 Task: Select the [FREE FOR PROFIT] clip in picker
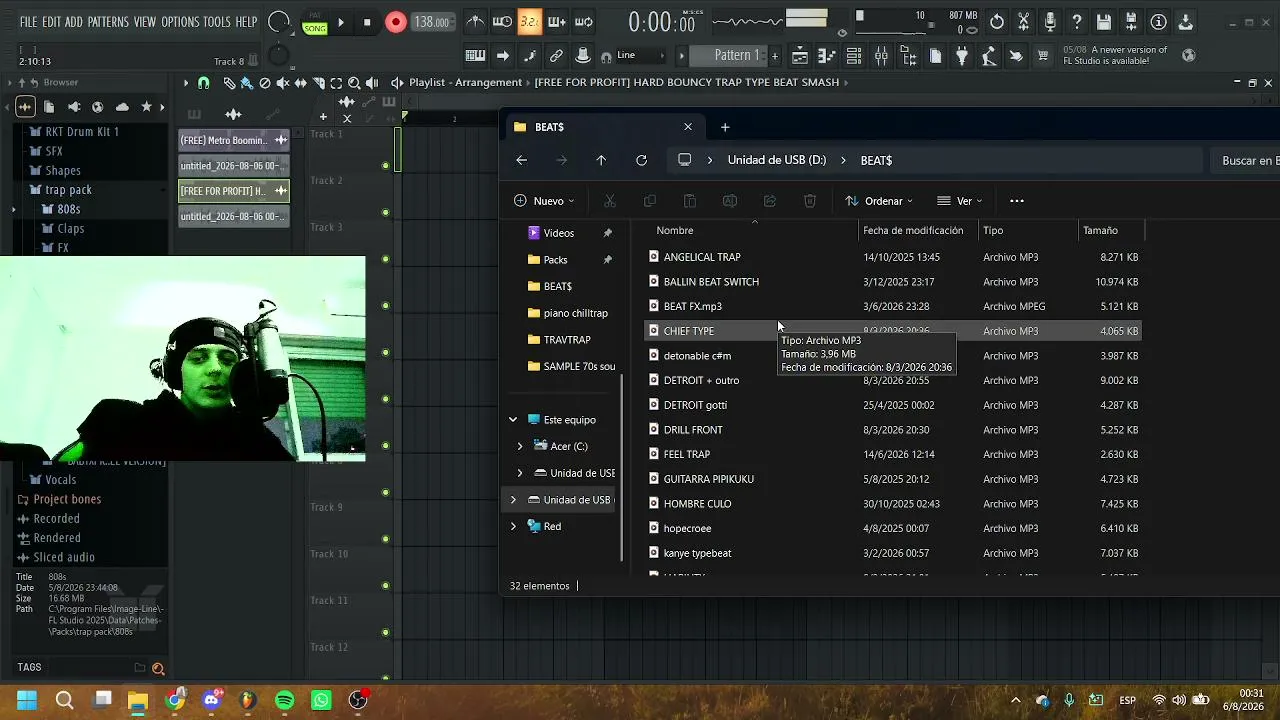234,191
